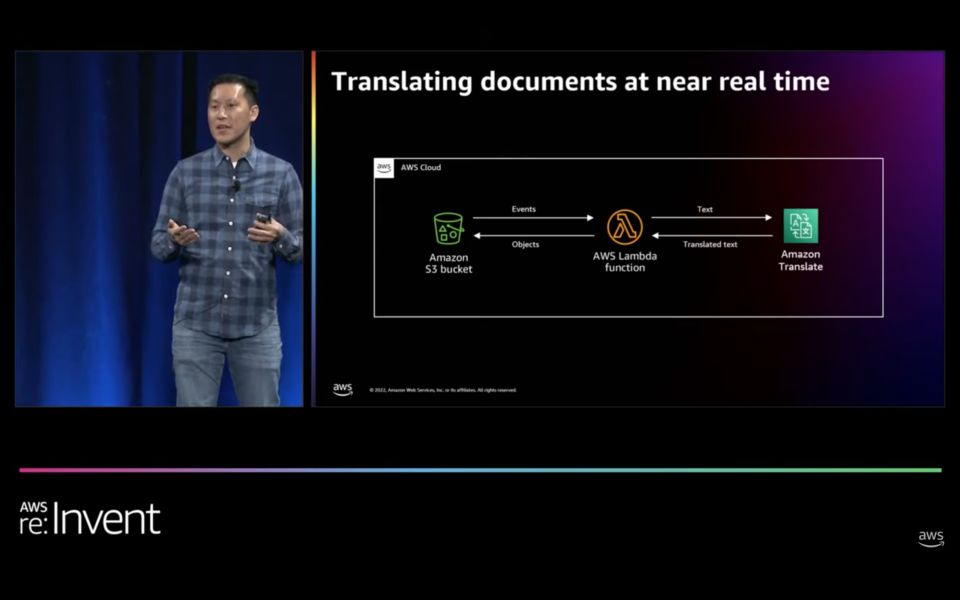The image size is (960, 600).
Task: Click the Objects arrow pointing to S3
Action: pos(533,236)
